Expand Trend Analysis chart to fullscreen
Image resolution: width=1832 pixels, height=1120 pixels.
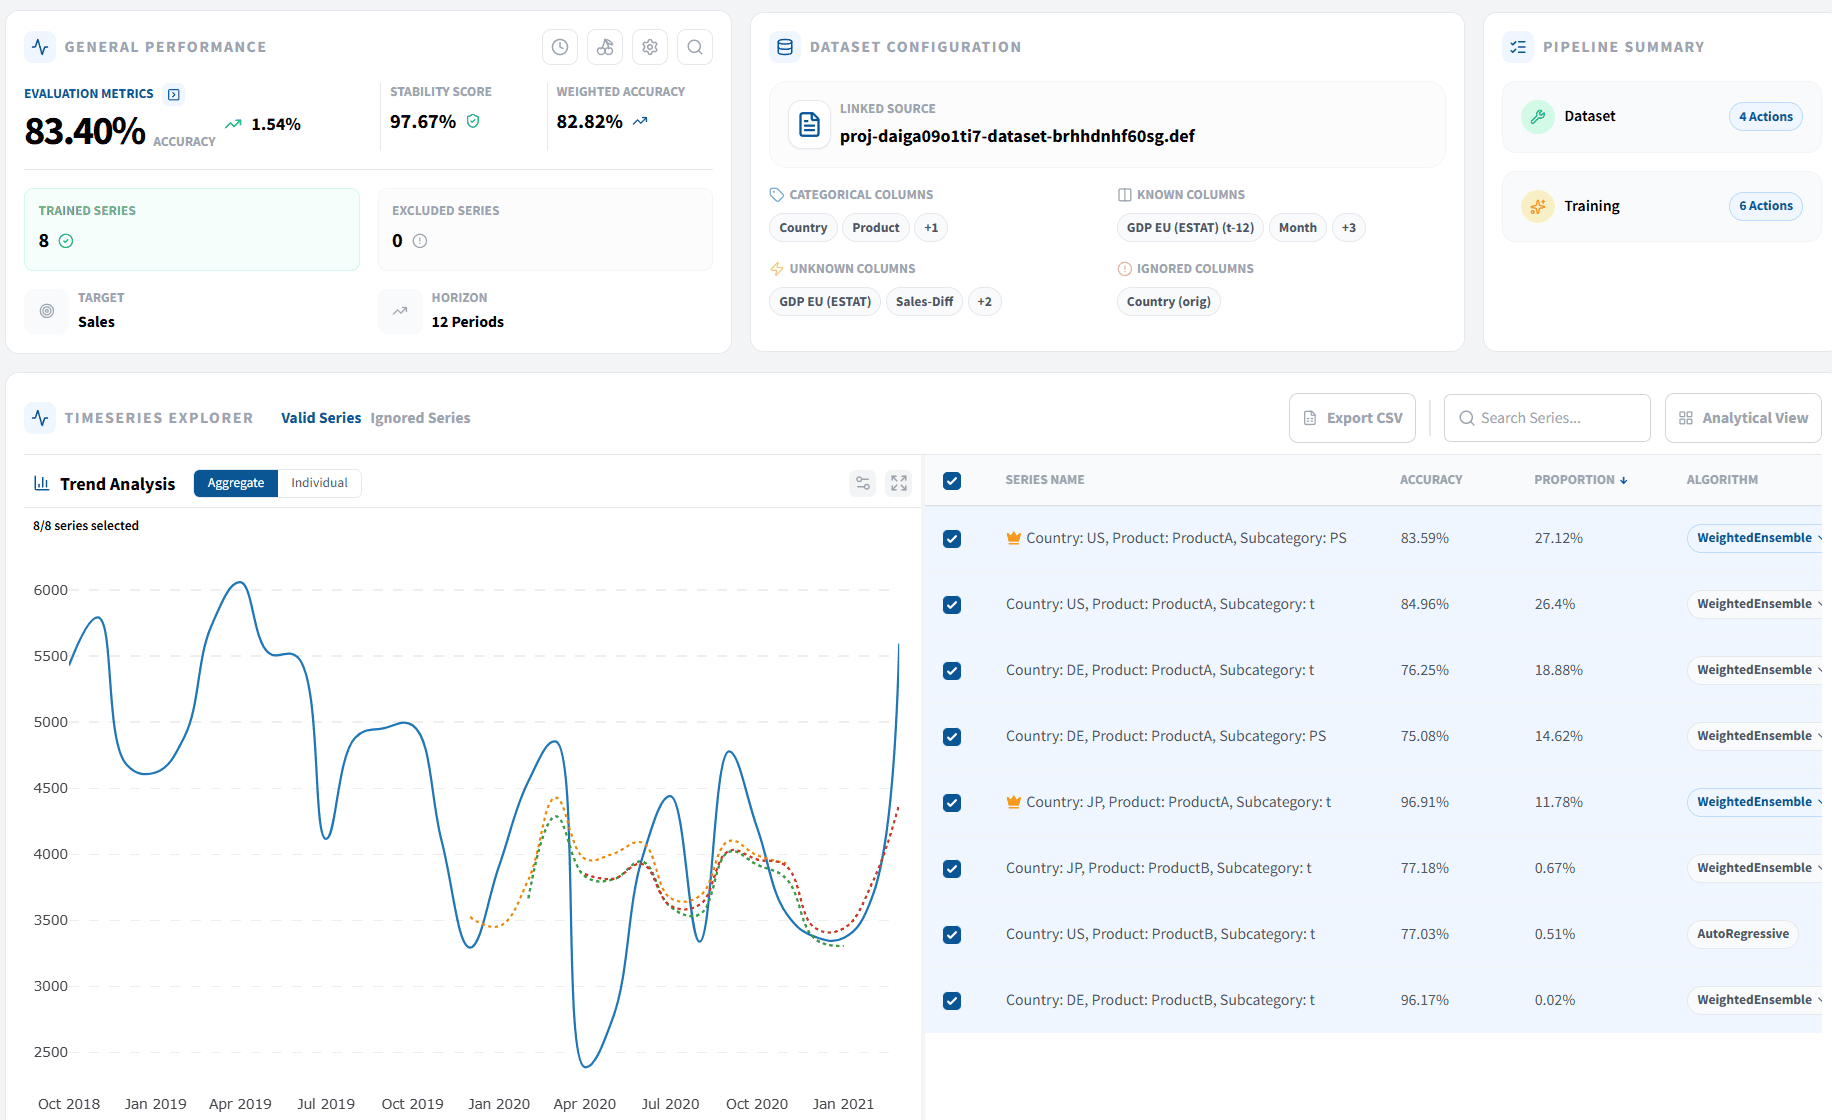[899, 484]
